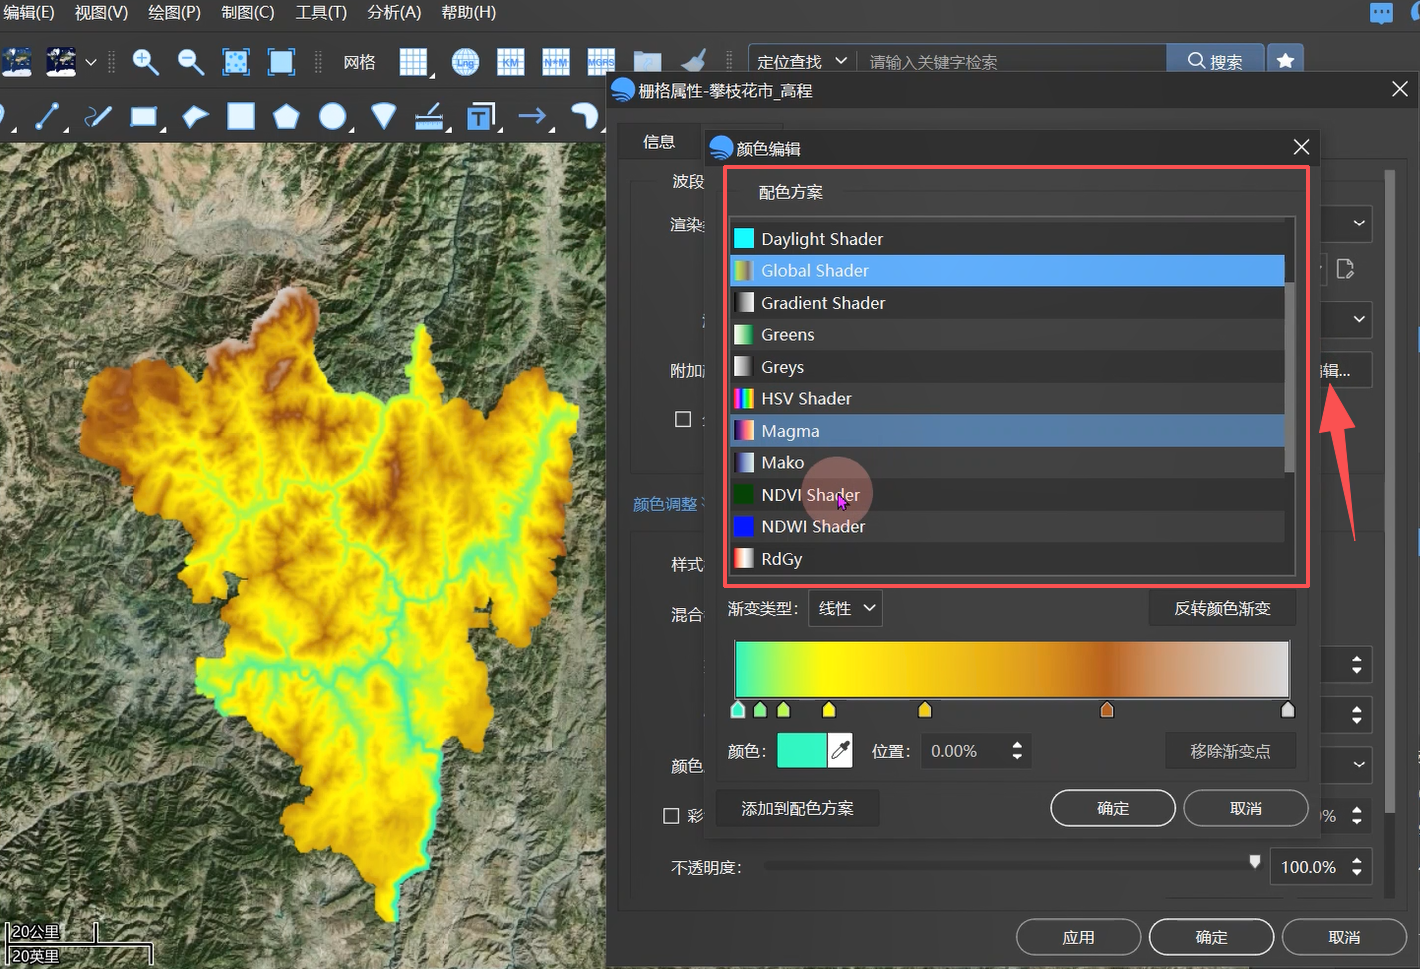Click the edit document icon in raster properties
Image resolution: width=1420 pixels, height=969 pixels.
point(1345,269)
